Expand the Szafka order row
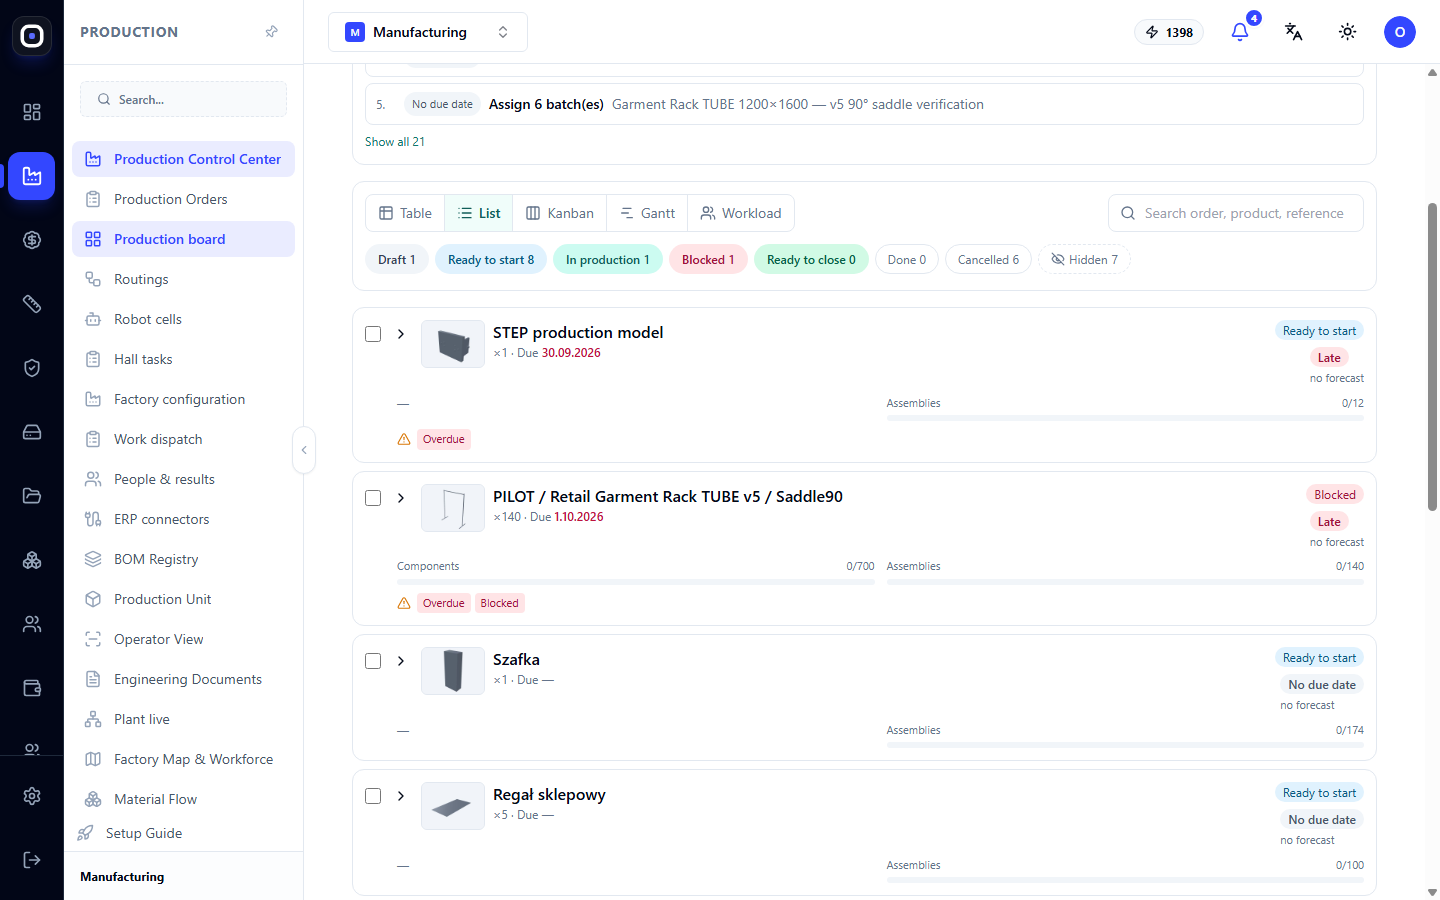Screen dimensions: 1440x900 coord(401,661)
